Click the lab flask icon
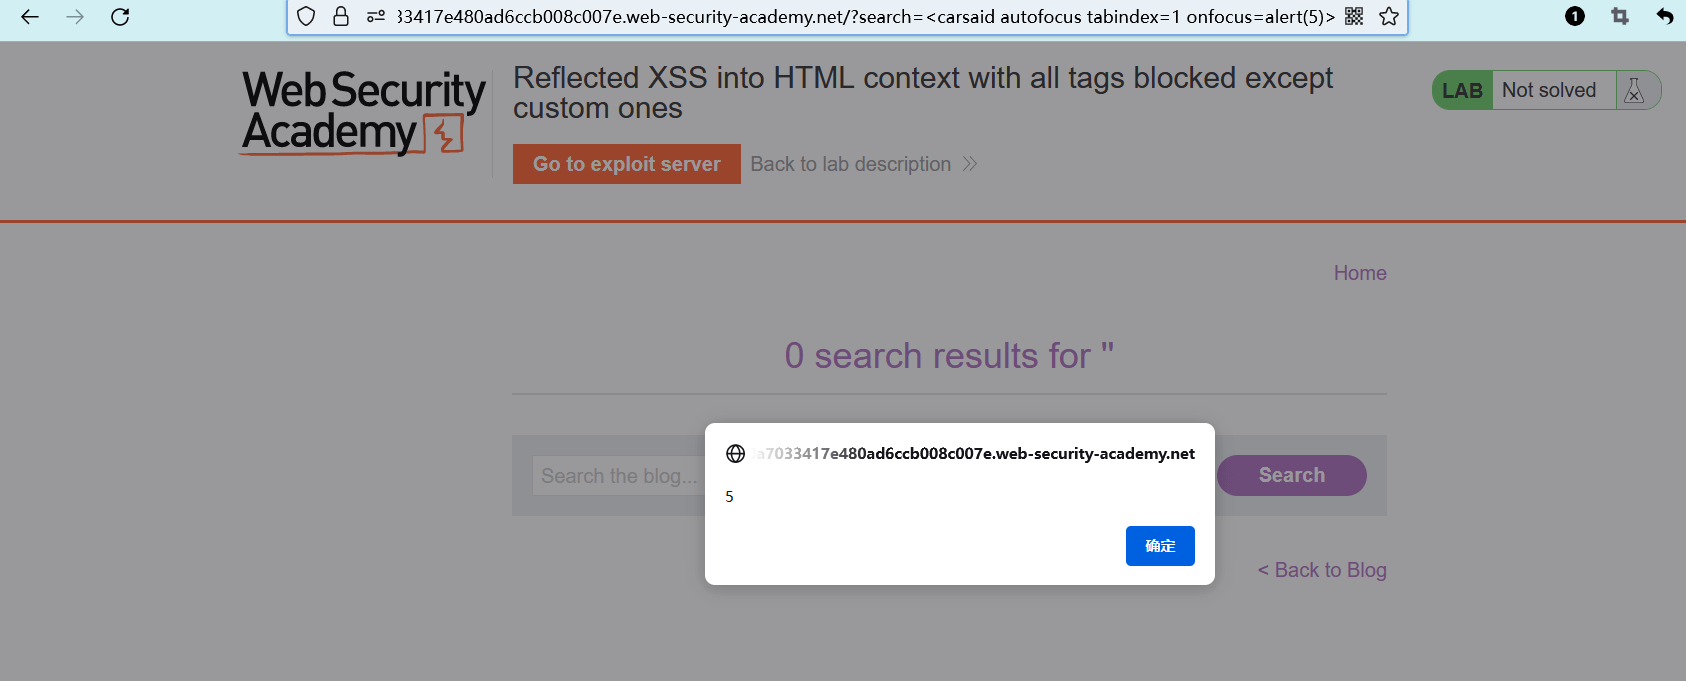This screenshot has width=1686, height=681. 1635,90
